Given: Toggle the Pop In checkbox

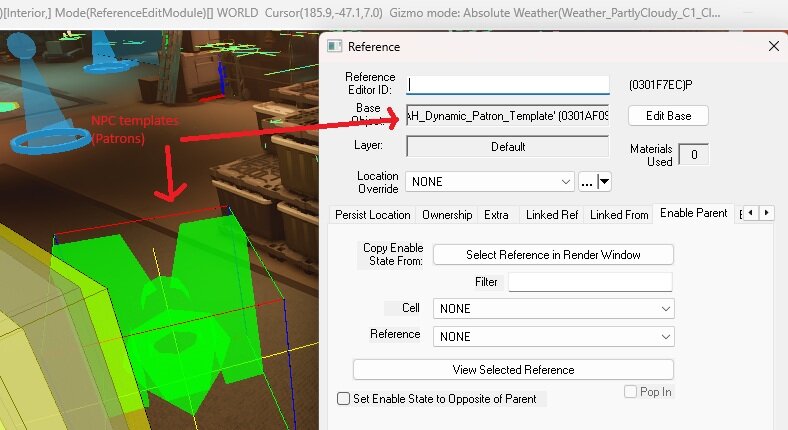Looking at the screenshot, I should [630, 392].
